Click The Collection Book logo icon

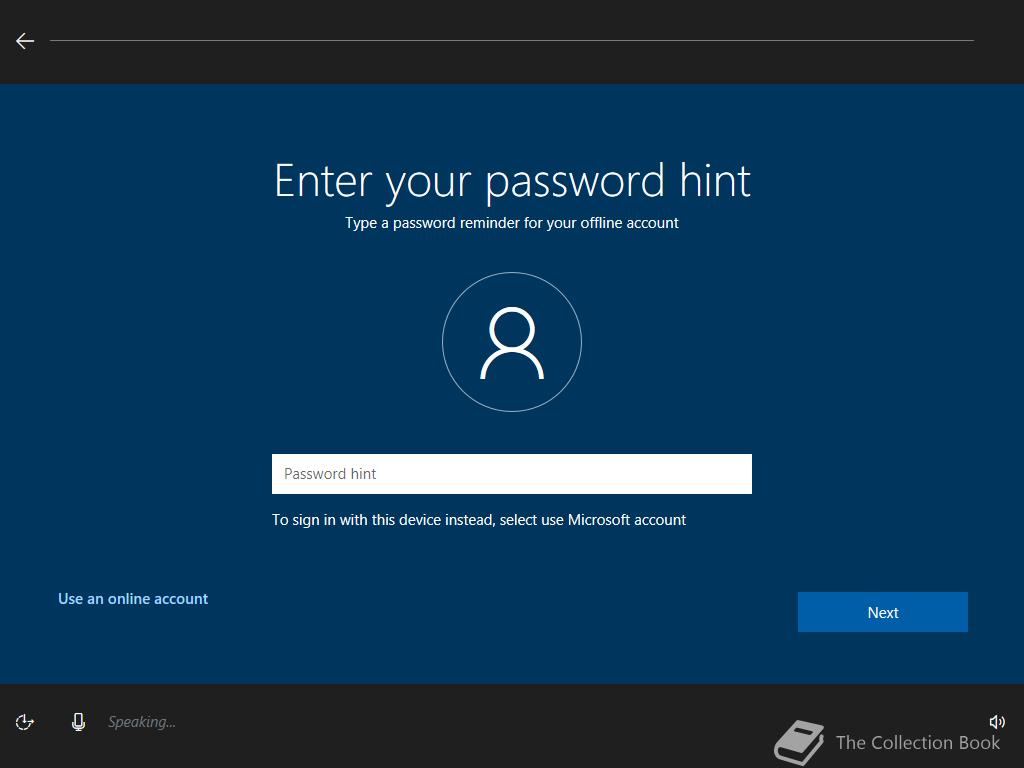[x=799, y=742]
